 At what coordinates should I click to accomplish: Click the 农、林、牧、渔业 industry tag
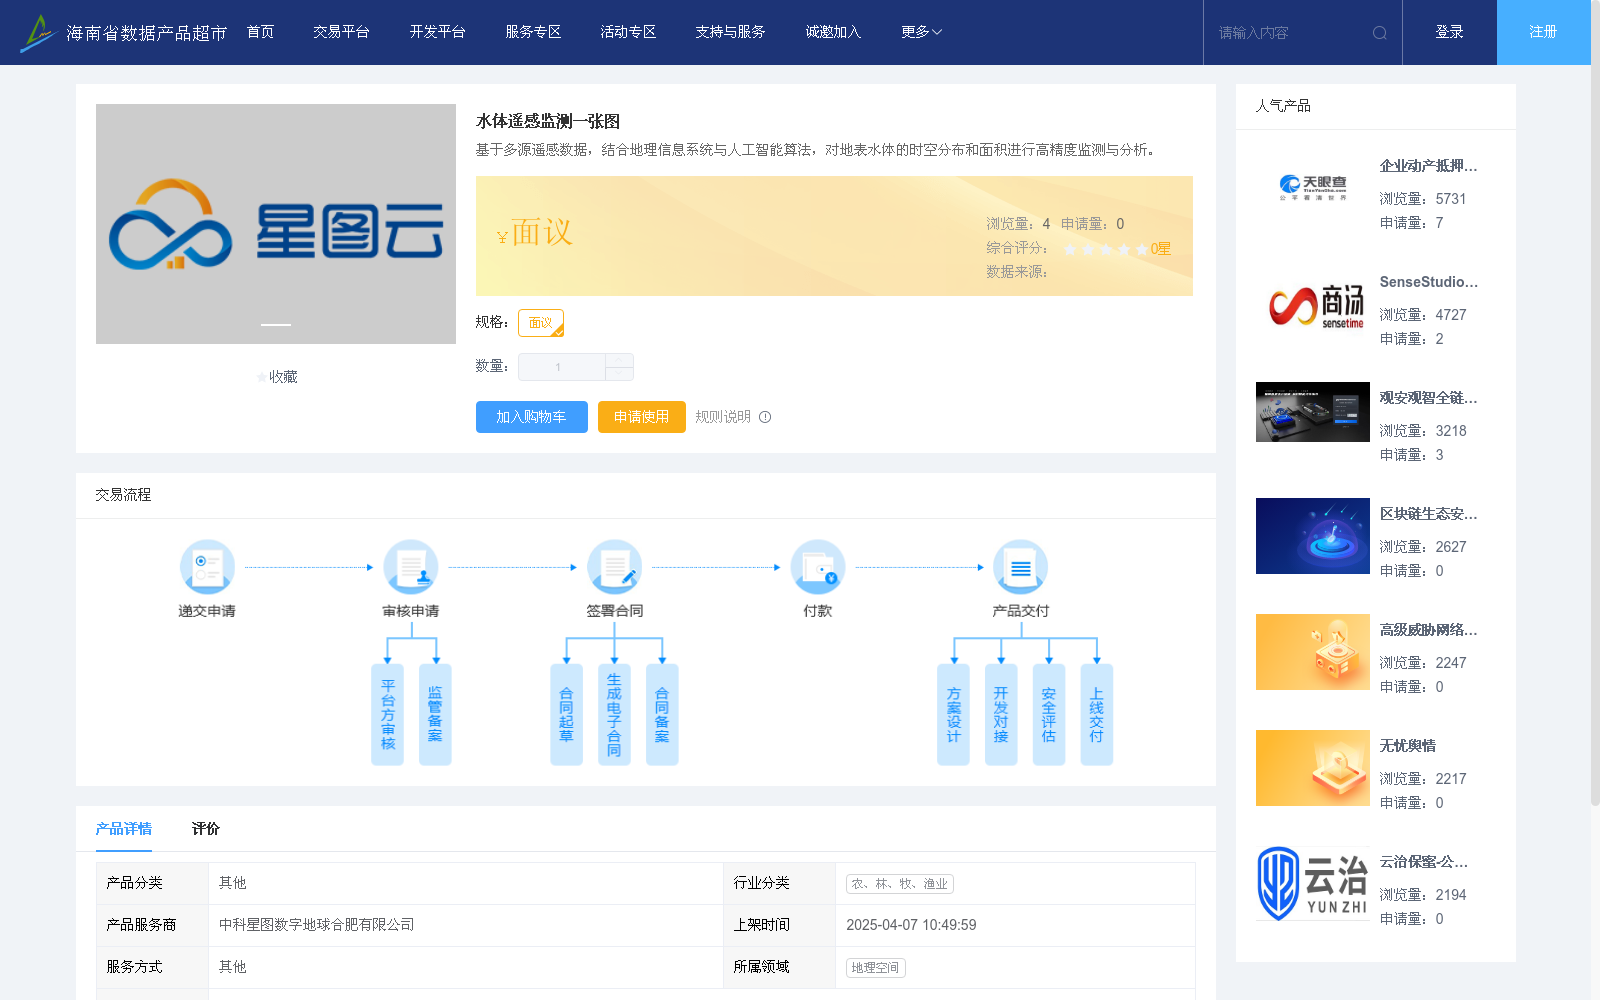click(900, 884)
